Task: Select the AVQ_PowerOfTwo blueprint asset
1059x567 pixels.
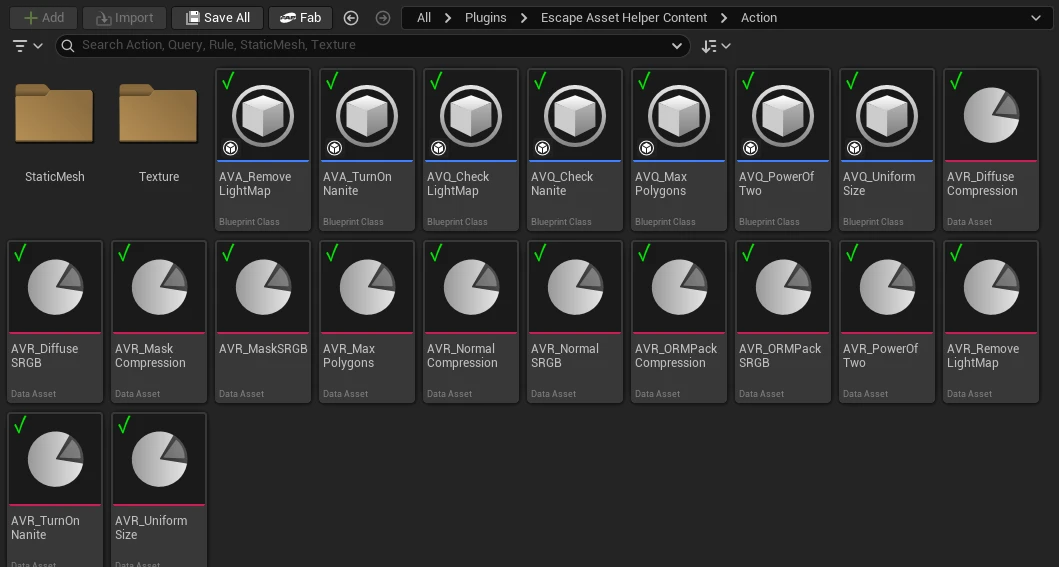Action: click(x=783, y=150)
